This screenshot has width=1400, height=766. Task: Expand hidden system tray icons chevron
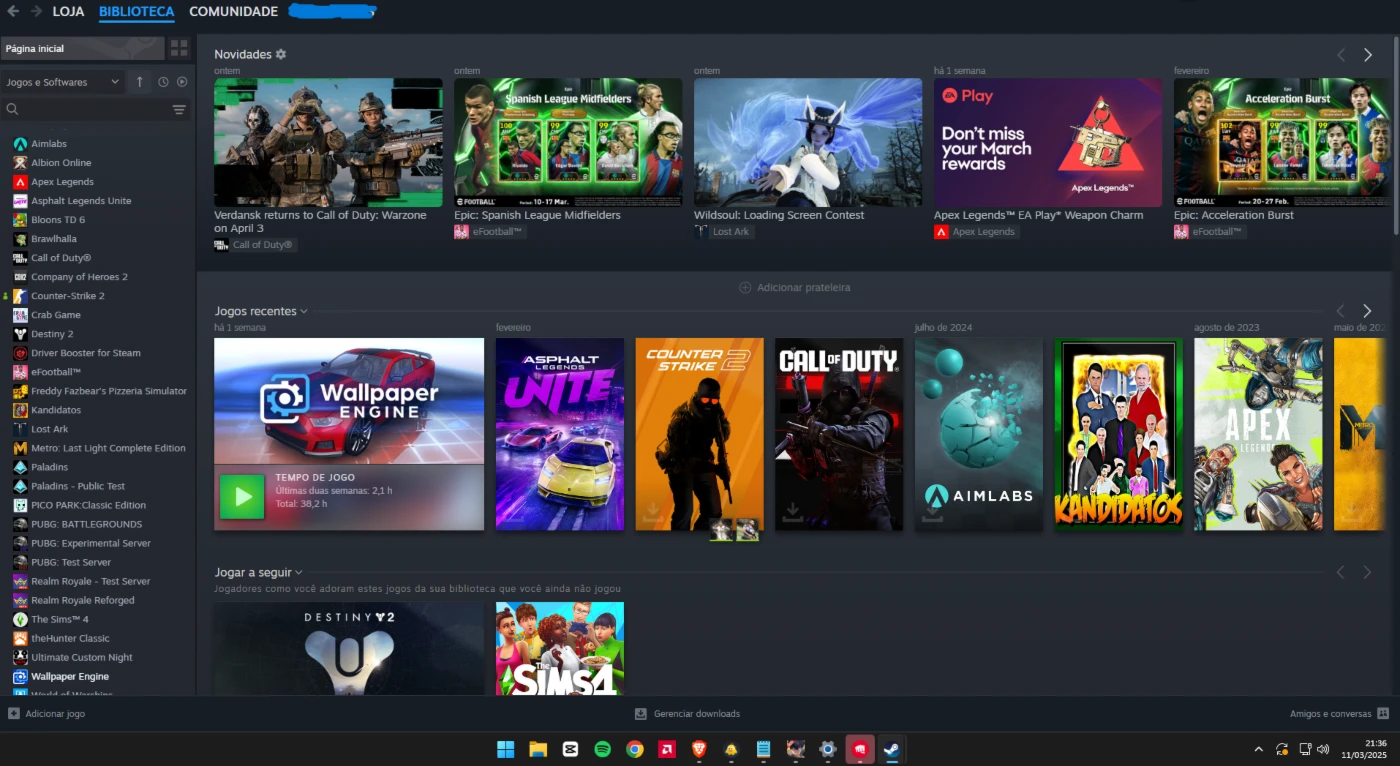(1258, 749)
